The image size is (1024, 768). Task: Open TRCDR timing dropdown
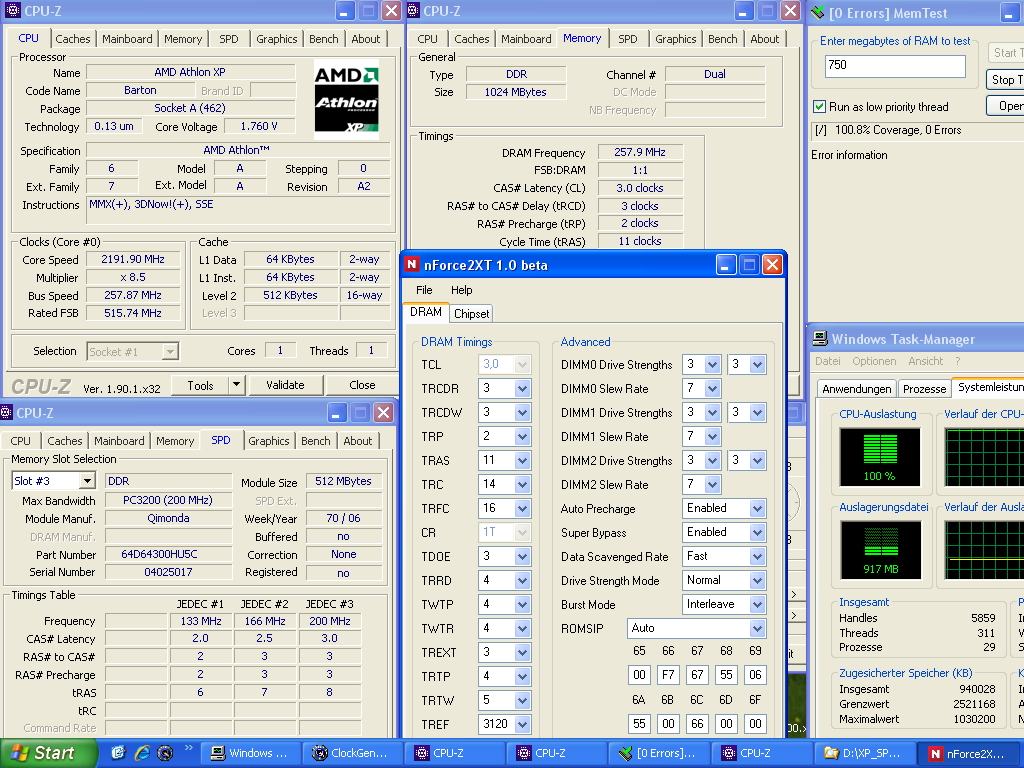pos(522,389)
